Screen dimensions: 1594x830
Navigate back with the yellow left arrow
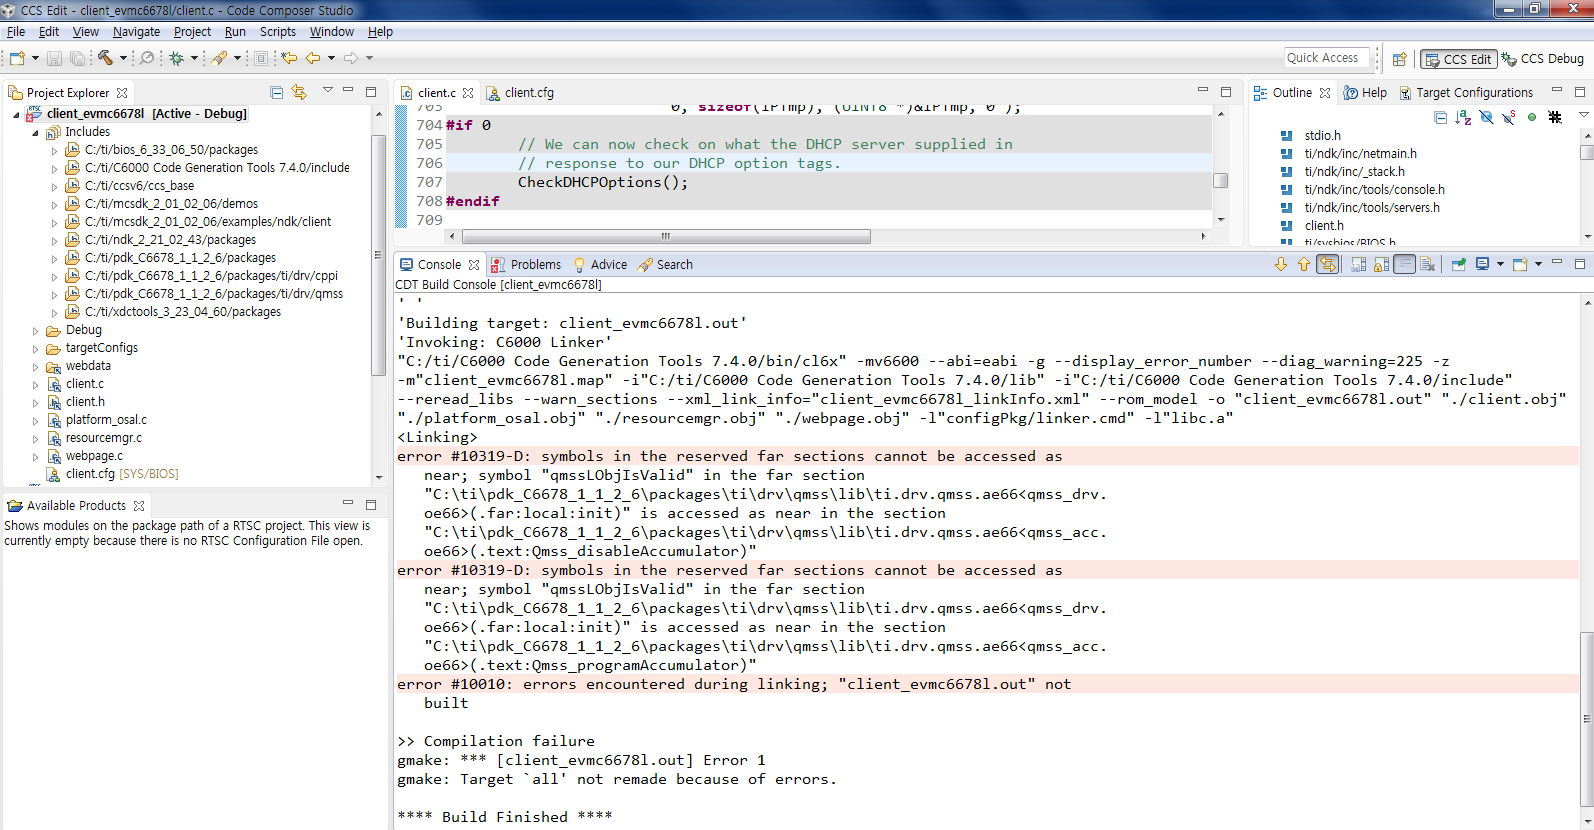[x=313, y=58]
